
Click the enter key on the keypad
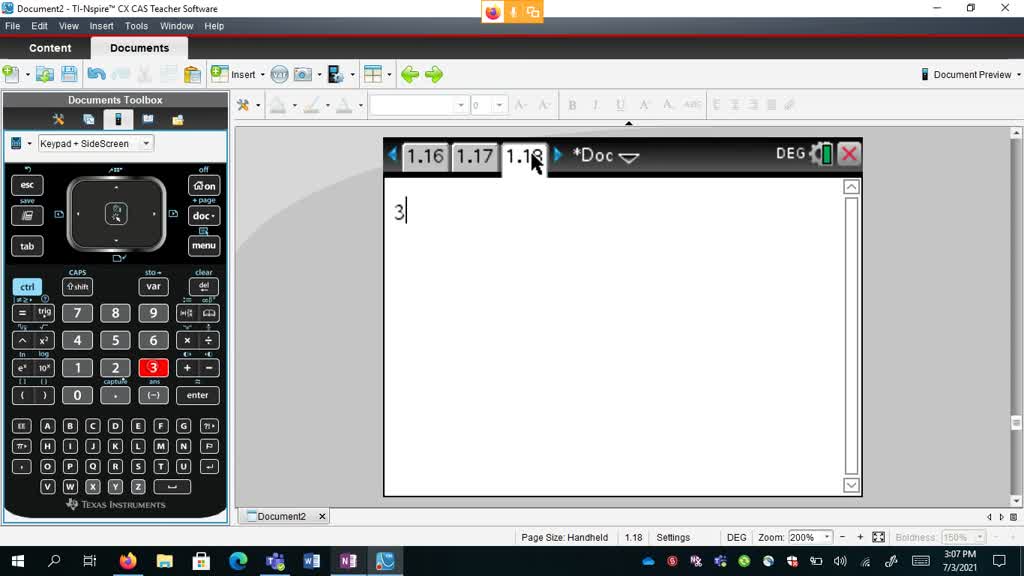[197, 395]
